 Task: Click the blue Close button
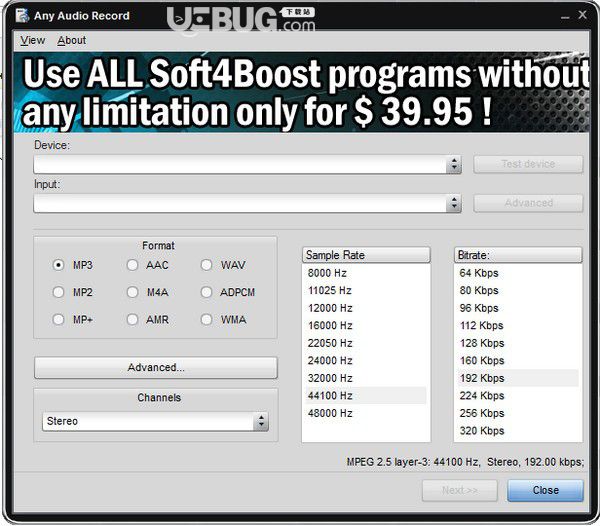(x=546, y=490)
